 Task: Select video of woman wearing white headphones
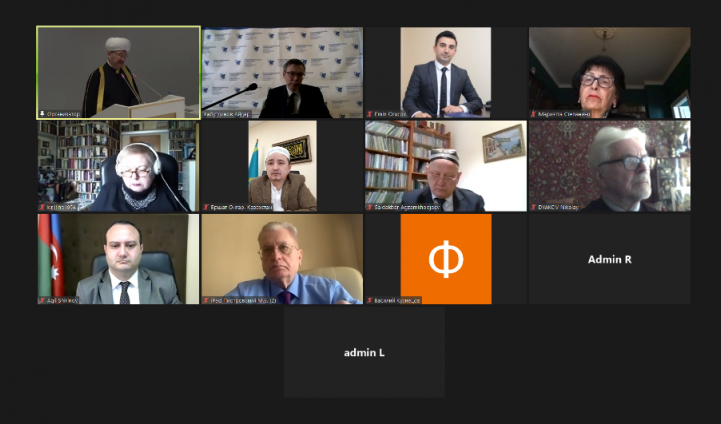point(119,166)
